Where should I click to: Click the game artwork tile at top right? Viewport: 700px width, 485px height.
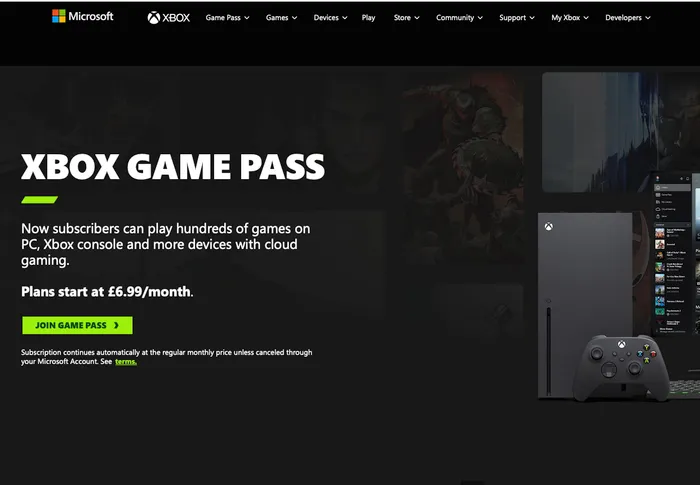coord(621,132)
